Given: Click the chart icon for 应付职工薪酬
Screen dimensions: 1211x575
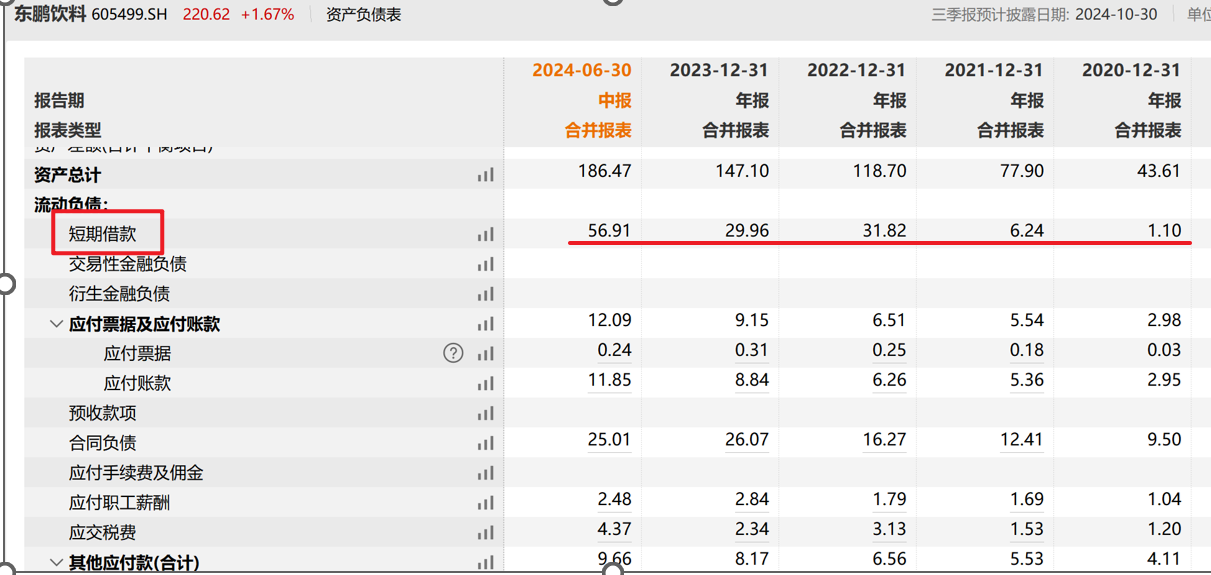Looking at the screenshot, I should (x=485, y=503).
